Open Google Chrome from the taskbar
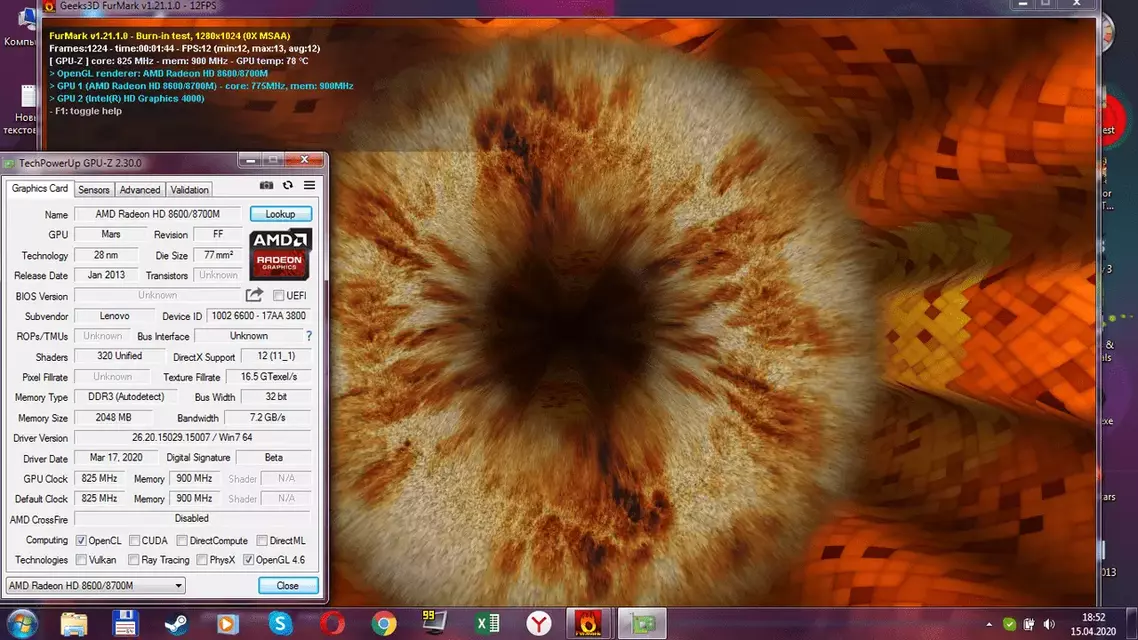 pyautogui.click(x=384, y=624)
